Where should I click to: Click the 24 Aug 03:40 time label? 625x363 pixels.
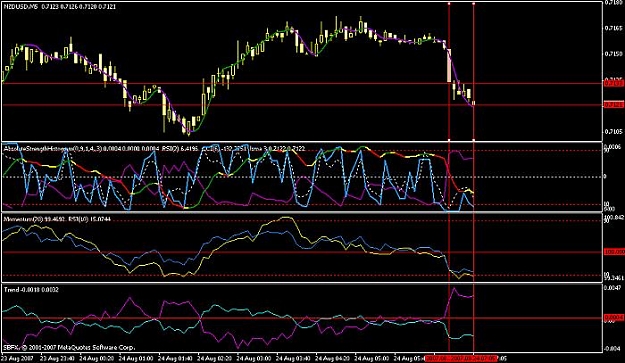[x=292, y=358]
